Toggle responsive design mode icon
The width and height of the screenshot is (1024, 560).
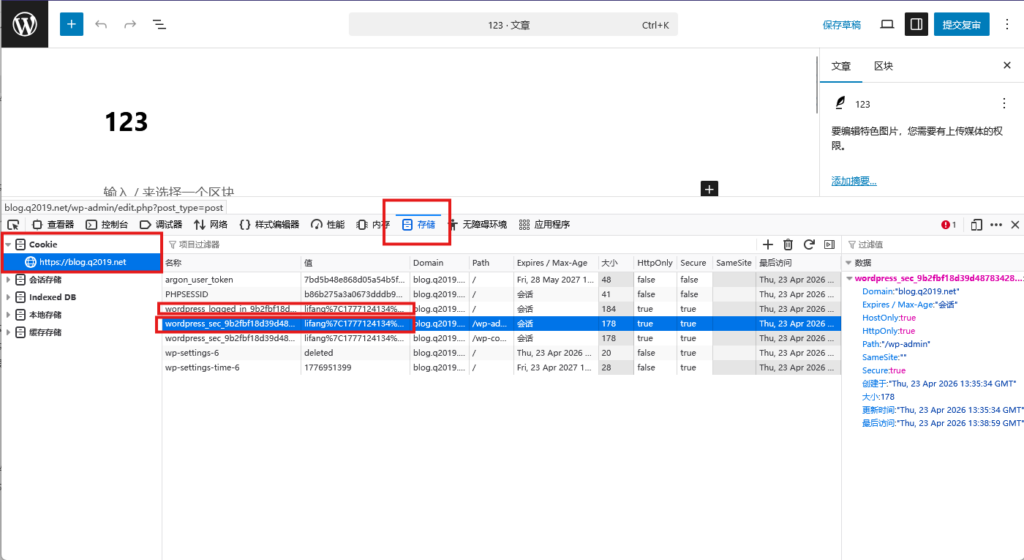click(x=976, y=225)
